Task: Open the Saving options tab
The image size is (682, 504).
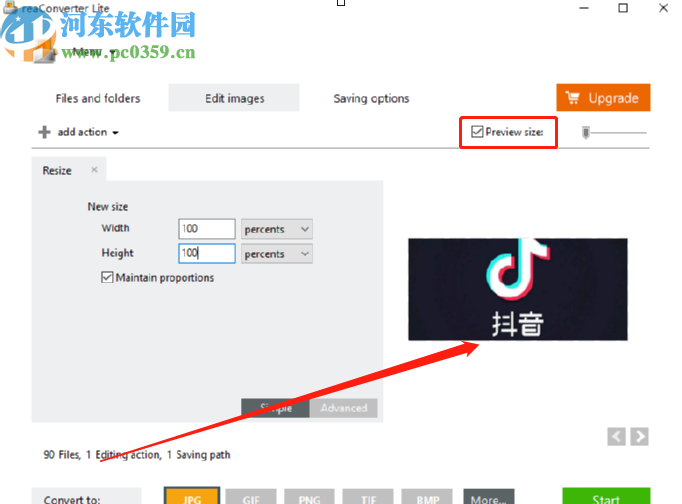Action: (371, 98)
